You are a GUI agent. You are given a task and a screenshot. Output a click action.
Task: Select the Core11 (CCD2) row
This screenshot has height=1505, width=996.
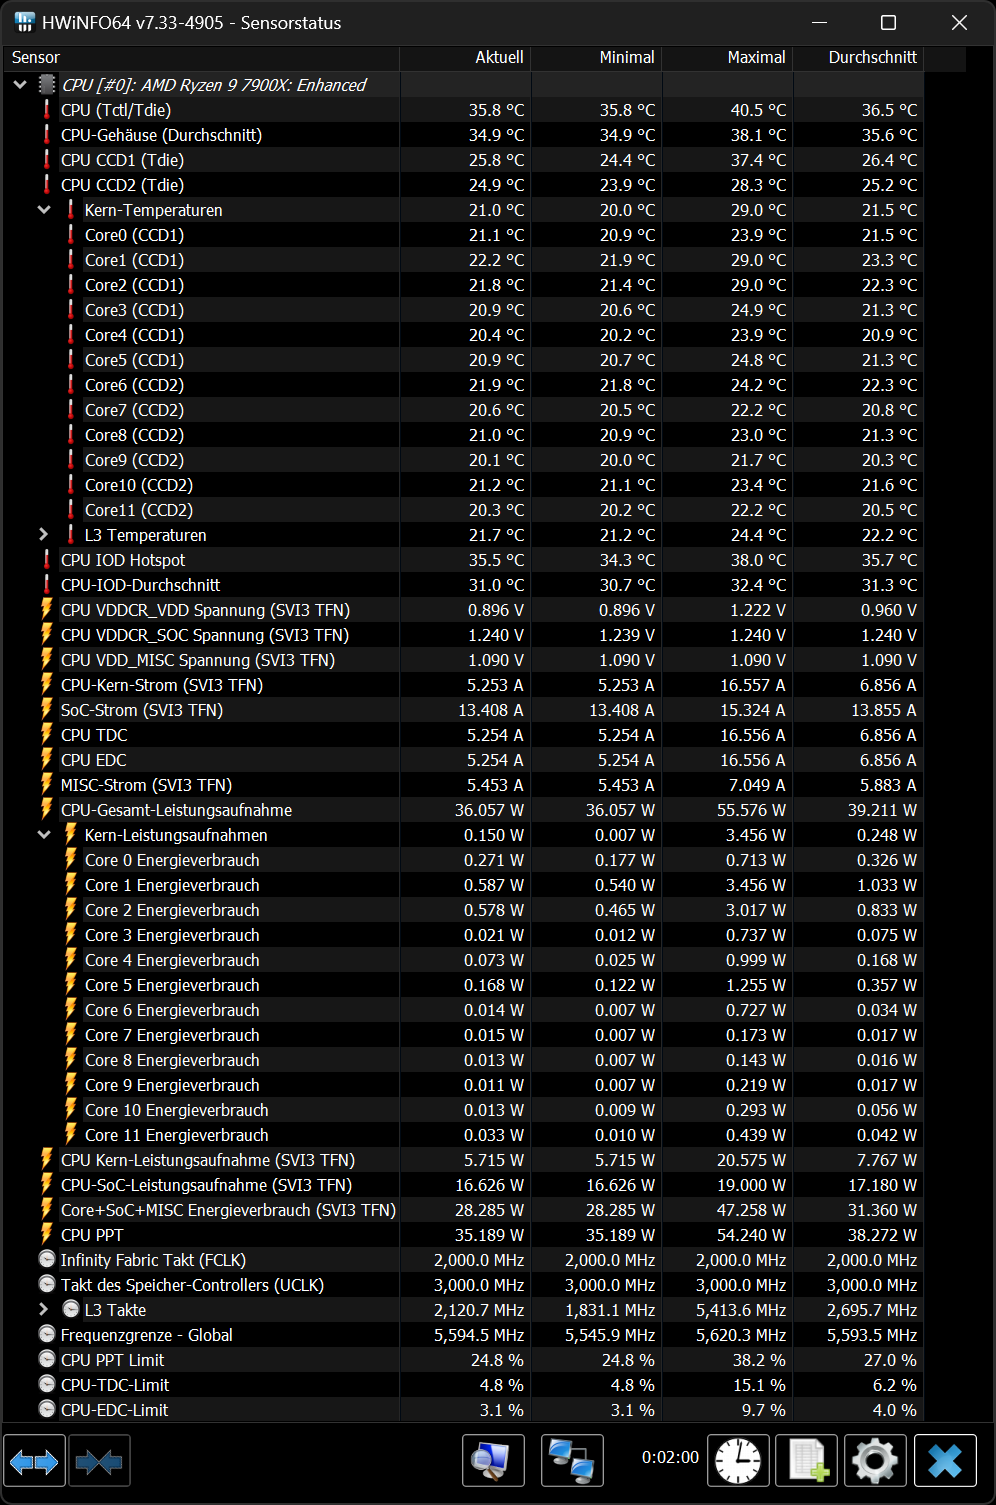pos(463,510)
